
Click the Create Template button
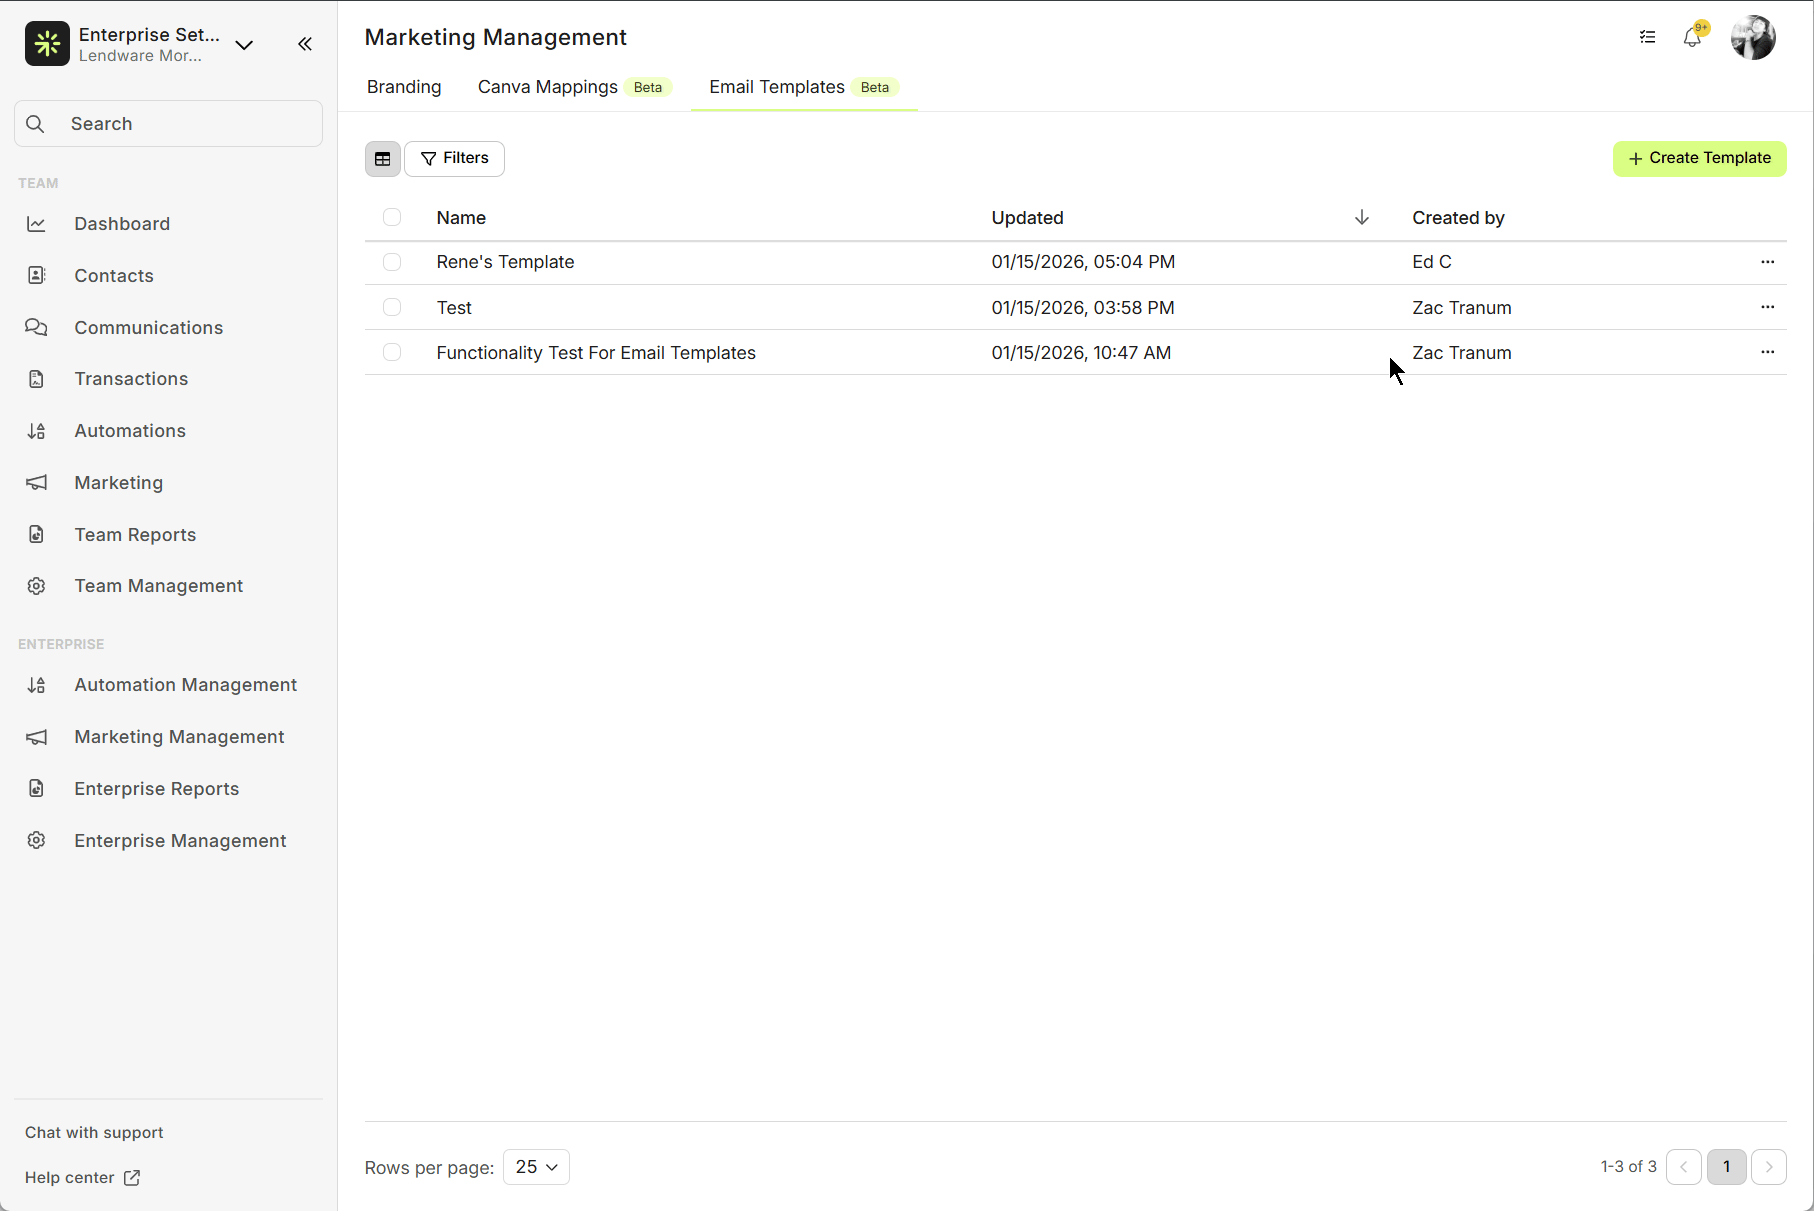(x=1699, y=159)
